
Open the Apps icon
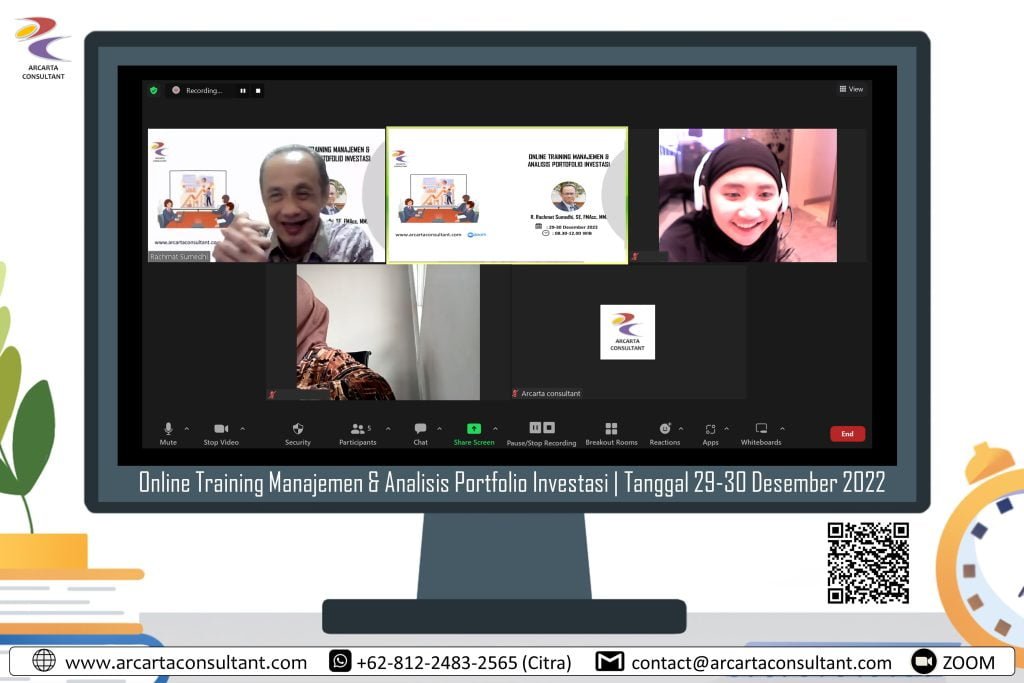click(x=710, y=429)
